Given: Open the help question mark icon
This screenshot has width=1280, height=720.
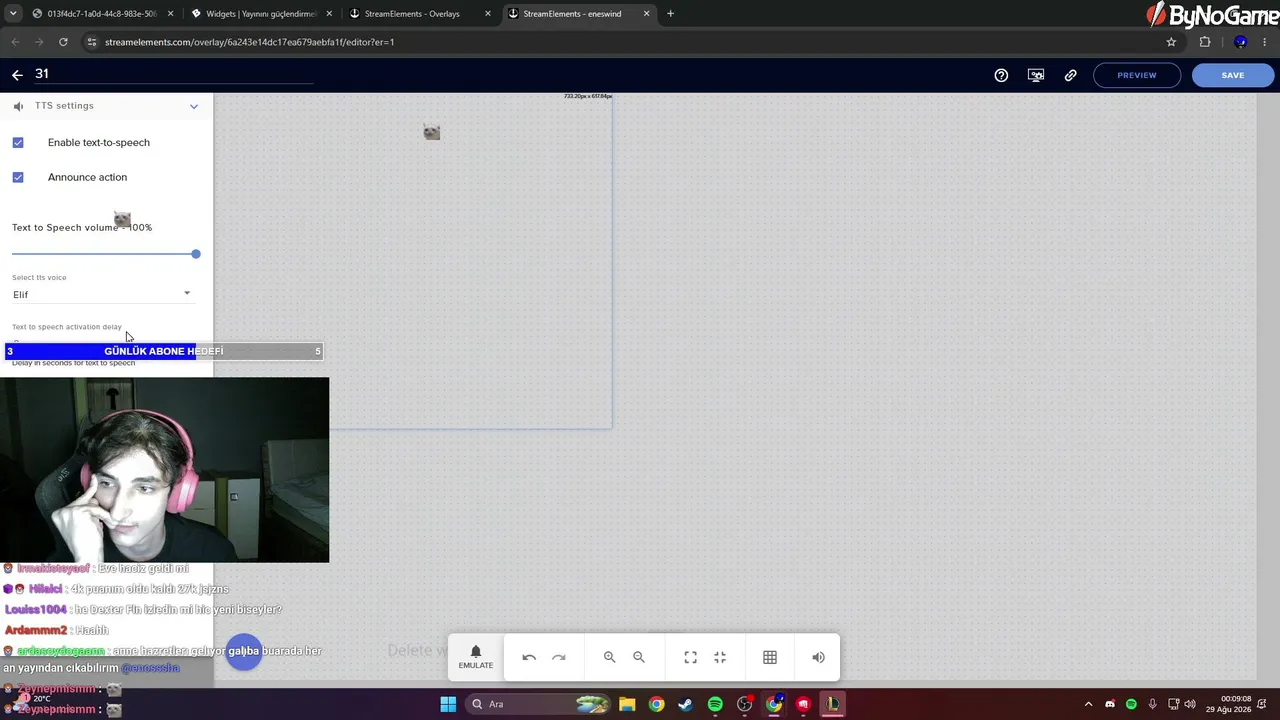Looking at the screenshot, I should (1001, 75).
